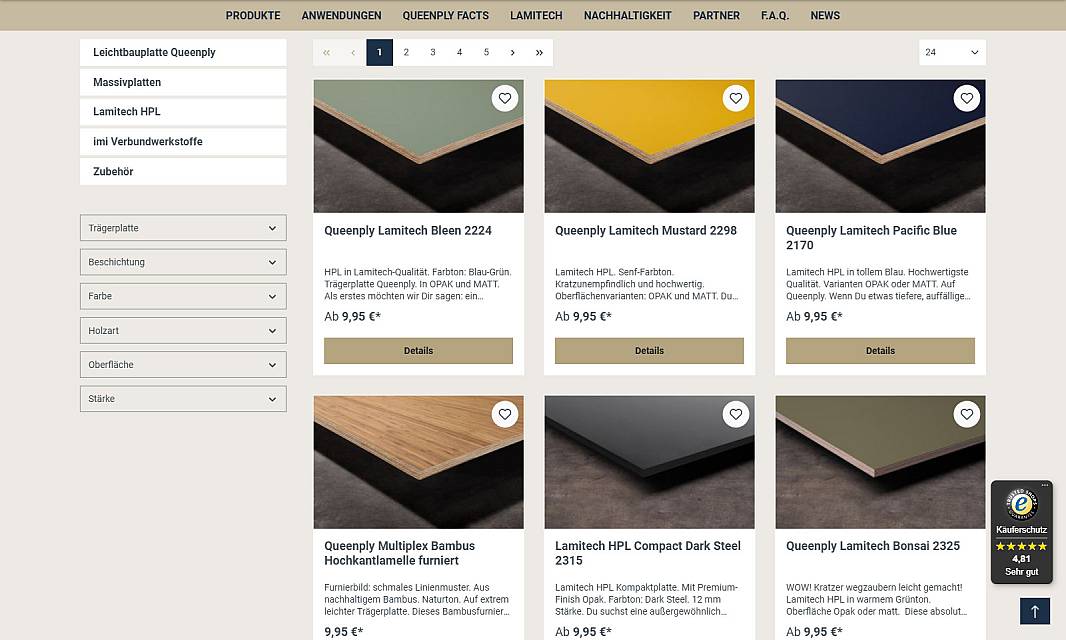Open the F.A.Q. menu item
1066x640 pixels.
pyautogui.click(x=775, y=15)
